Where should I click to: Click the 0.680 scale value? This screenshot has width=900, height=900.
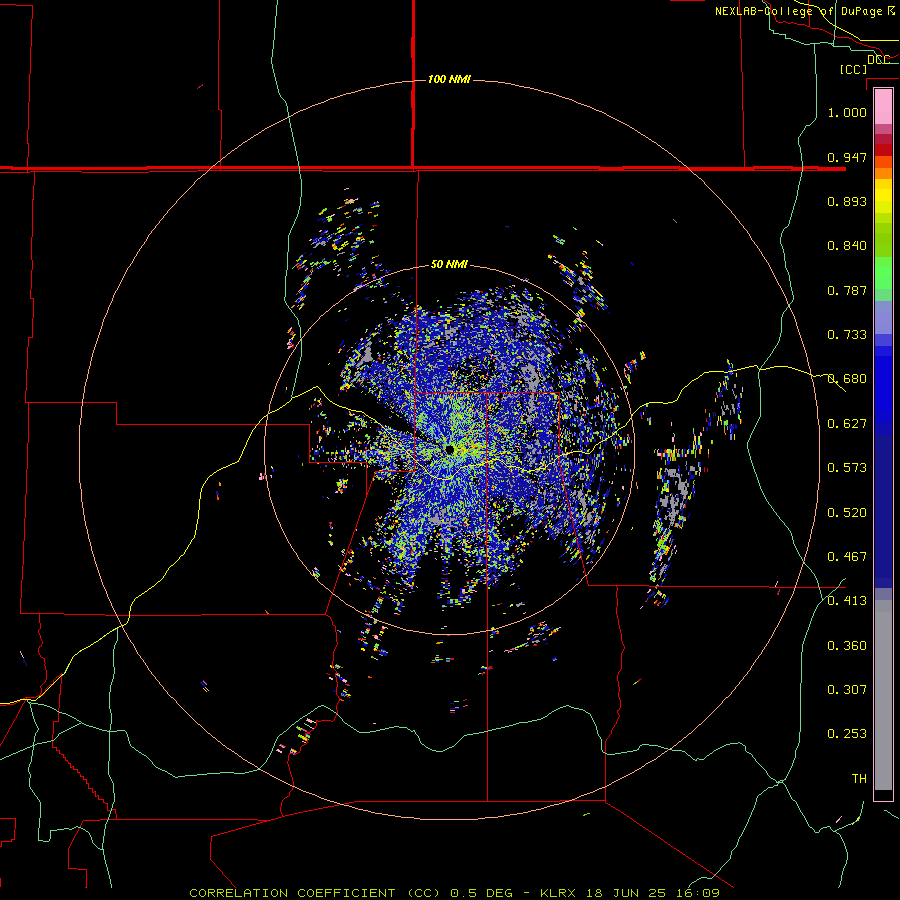tap(847, 378)
